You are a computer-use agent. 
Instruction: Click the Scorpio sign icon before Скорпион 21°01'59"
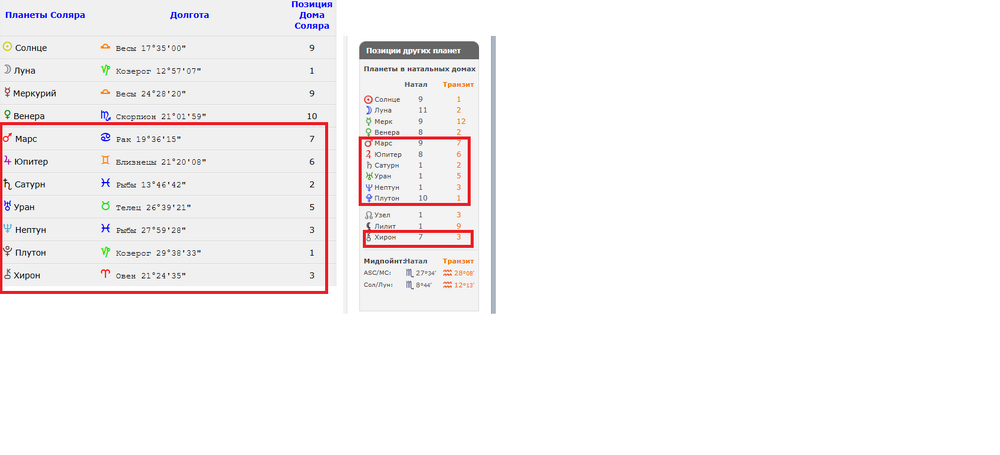point(105,116)
